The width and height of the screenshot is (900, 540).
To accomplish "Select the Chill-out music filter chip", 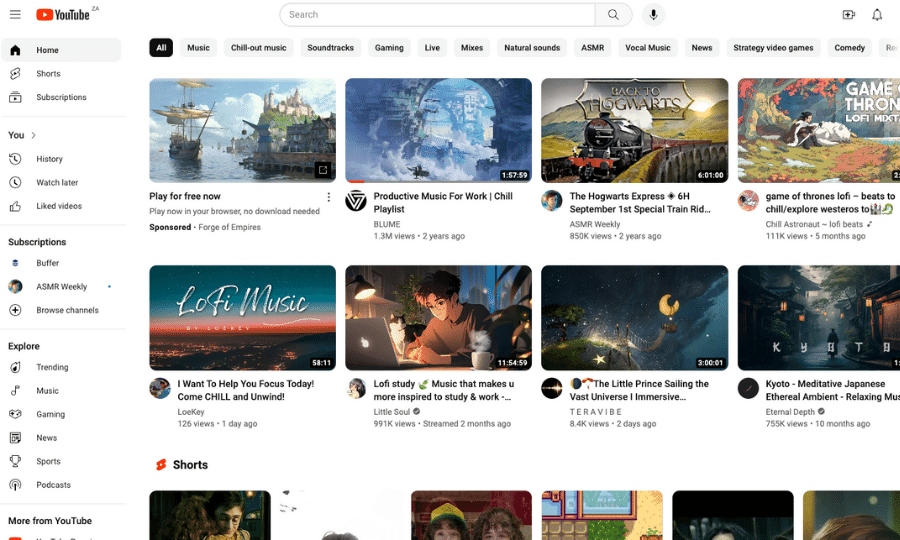I will tap(258, 48).
